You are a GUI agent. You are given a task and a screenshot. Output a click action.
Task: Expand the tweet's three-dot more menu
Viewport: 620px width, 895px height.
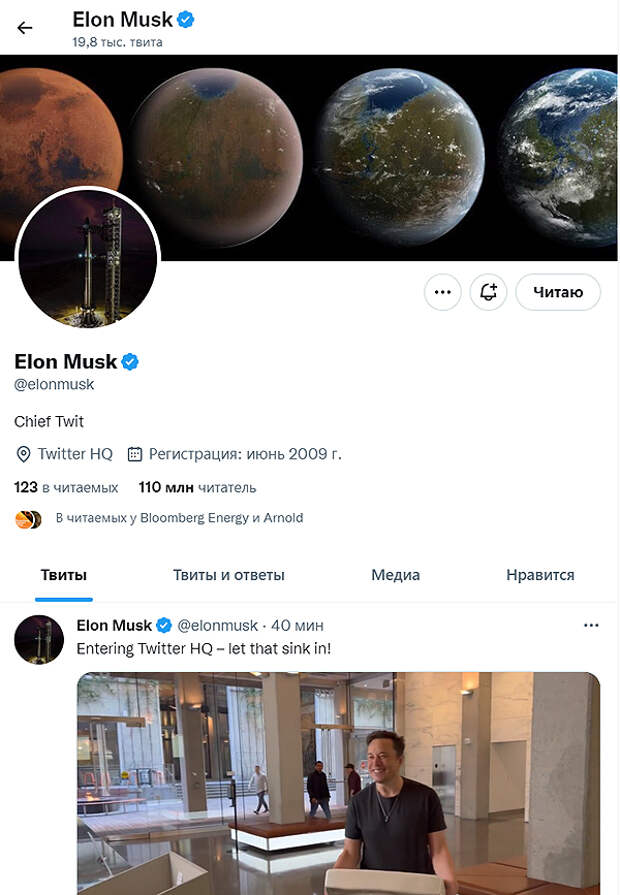[x=591, y=626]
